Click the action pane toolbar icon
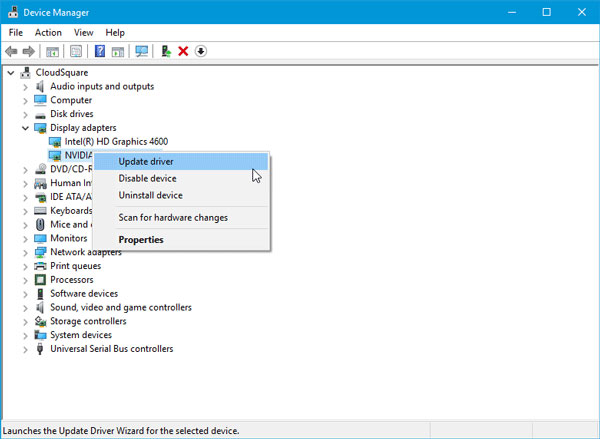The height and width of the screenshot is (439, 600). coord(118,51)
